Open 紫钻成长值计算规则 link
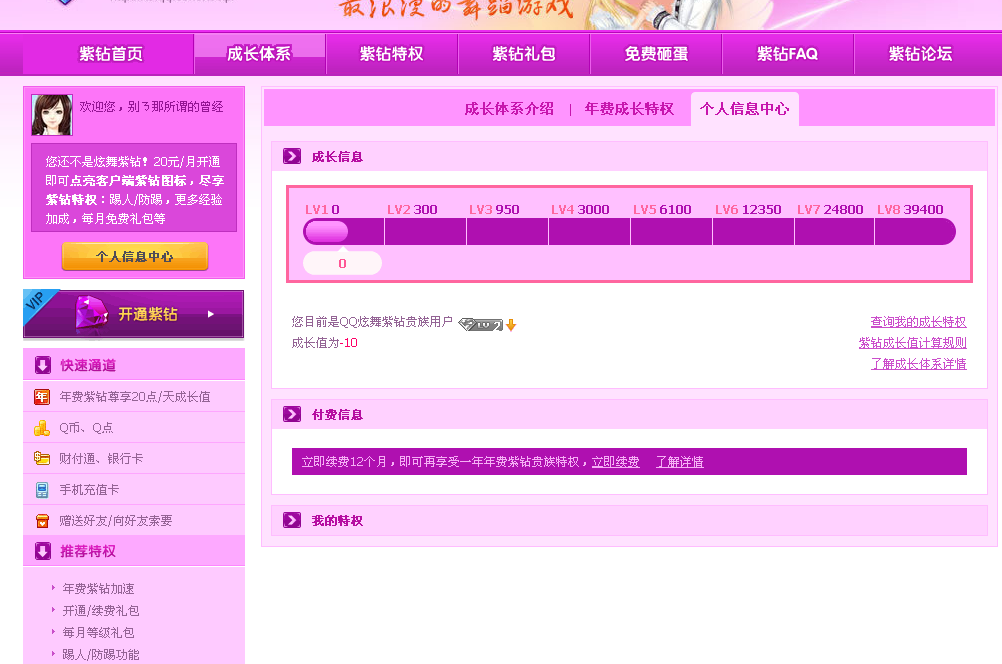The image size is (1002, 664). 913,343
